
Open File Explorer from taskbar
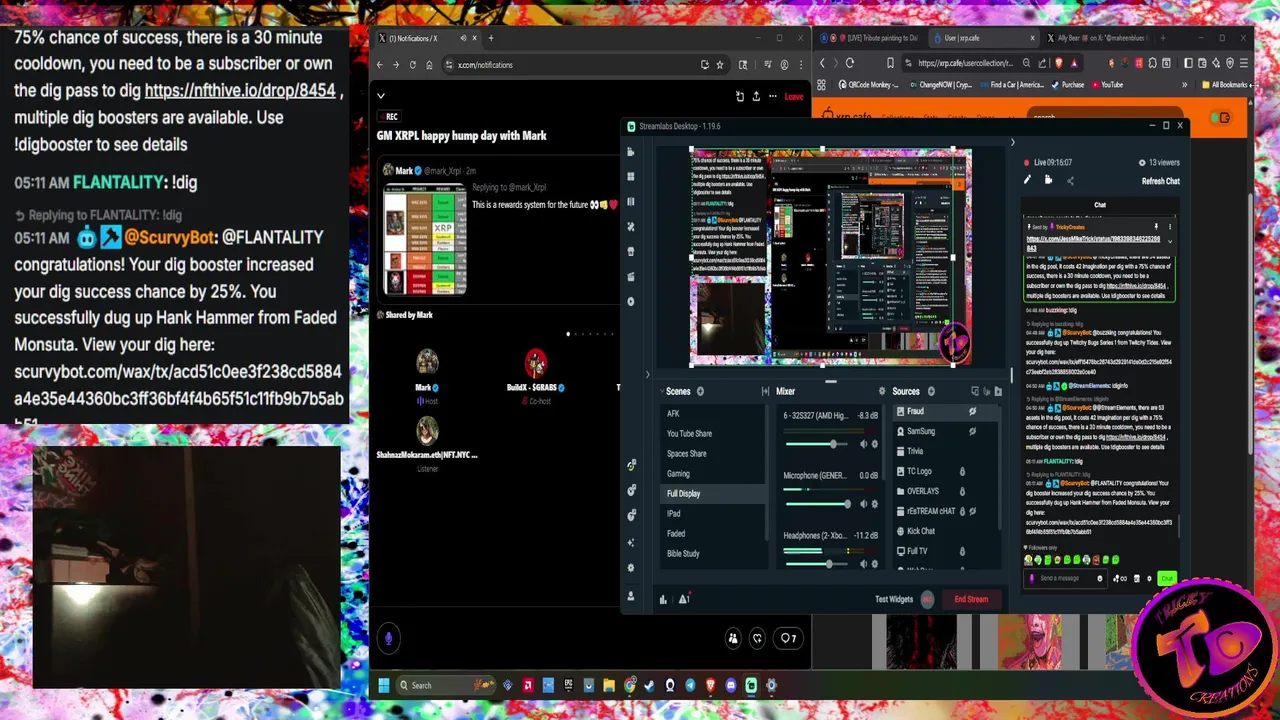pyautogui.click(x=608, y=685)
